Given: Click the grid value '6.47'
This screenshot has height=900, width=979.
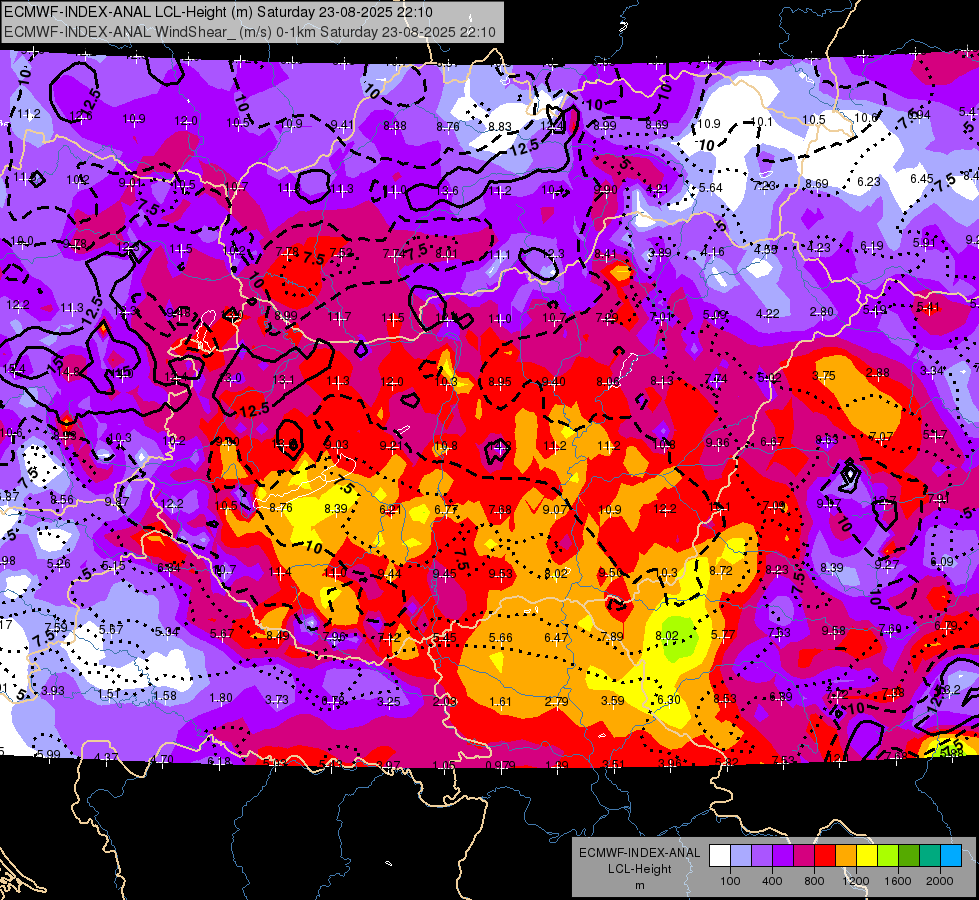Looking at the screenshot, I should 556,637.
